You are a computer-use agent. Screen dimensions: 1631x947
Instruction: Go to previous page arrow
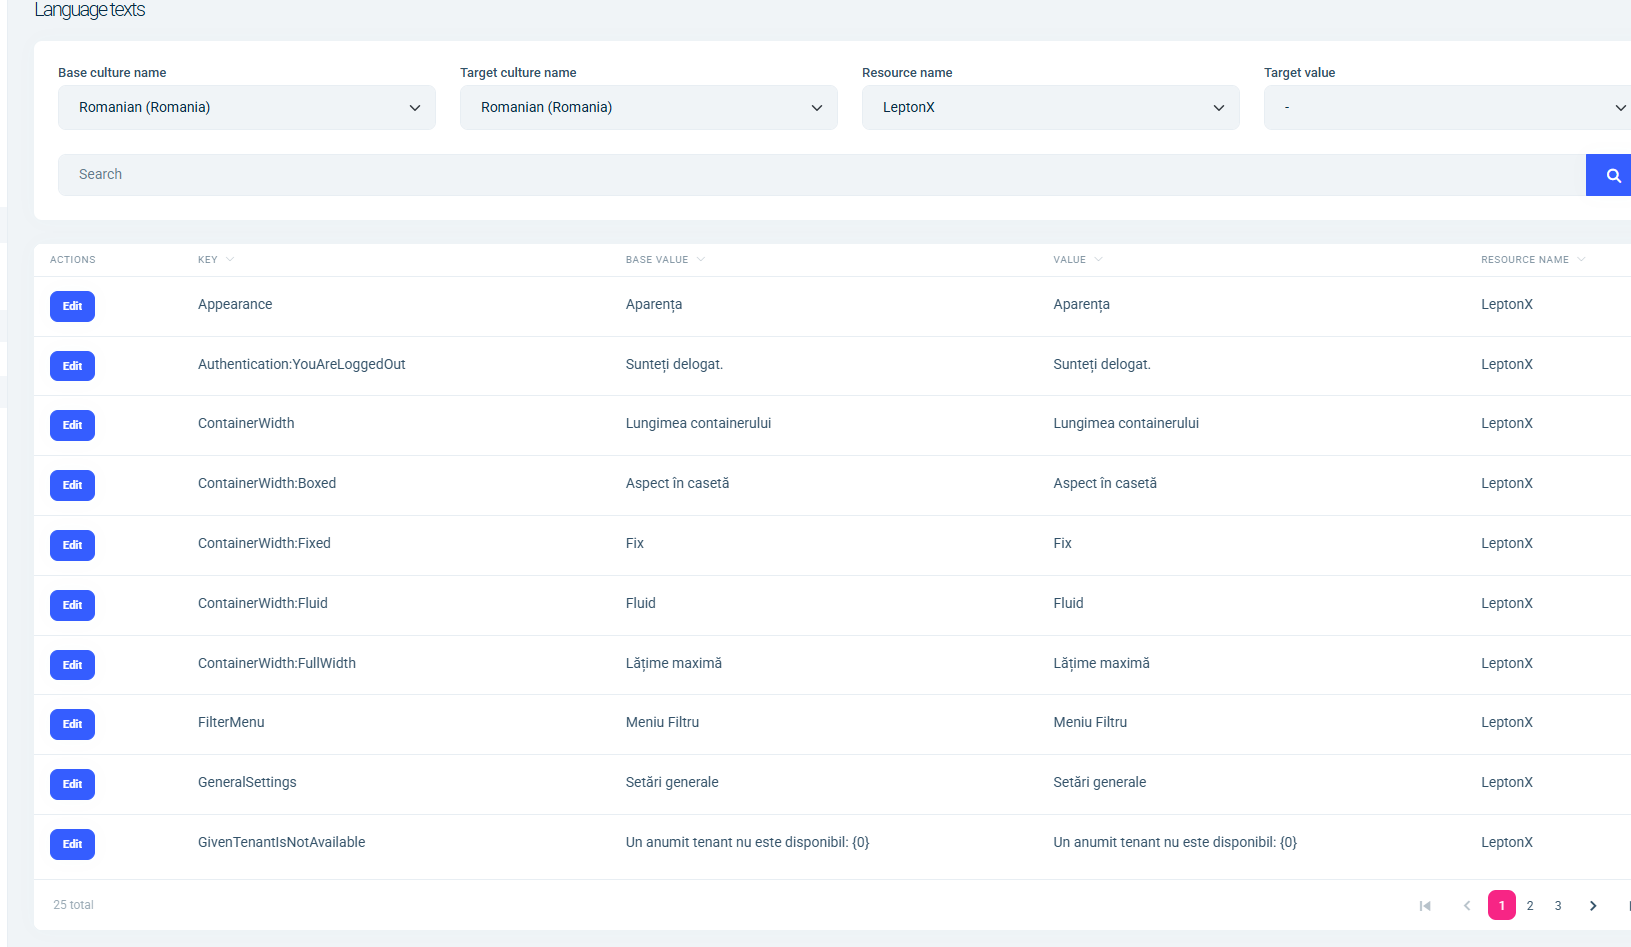(1467, 906)
